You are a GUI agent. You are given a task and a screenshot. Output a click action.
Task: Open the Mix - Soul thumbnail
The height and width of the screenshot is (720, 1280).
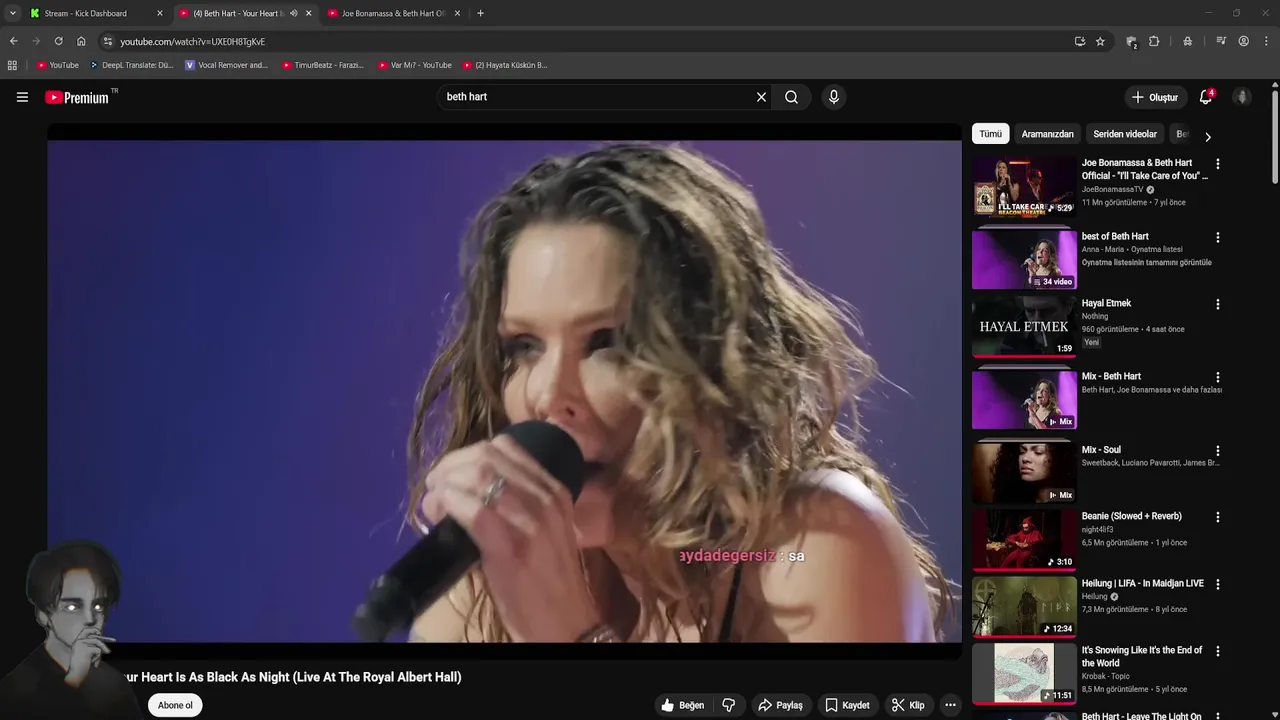(1024, 473)
